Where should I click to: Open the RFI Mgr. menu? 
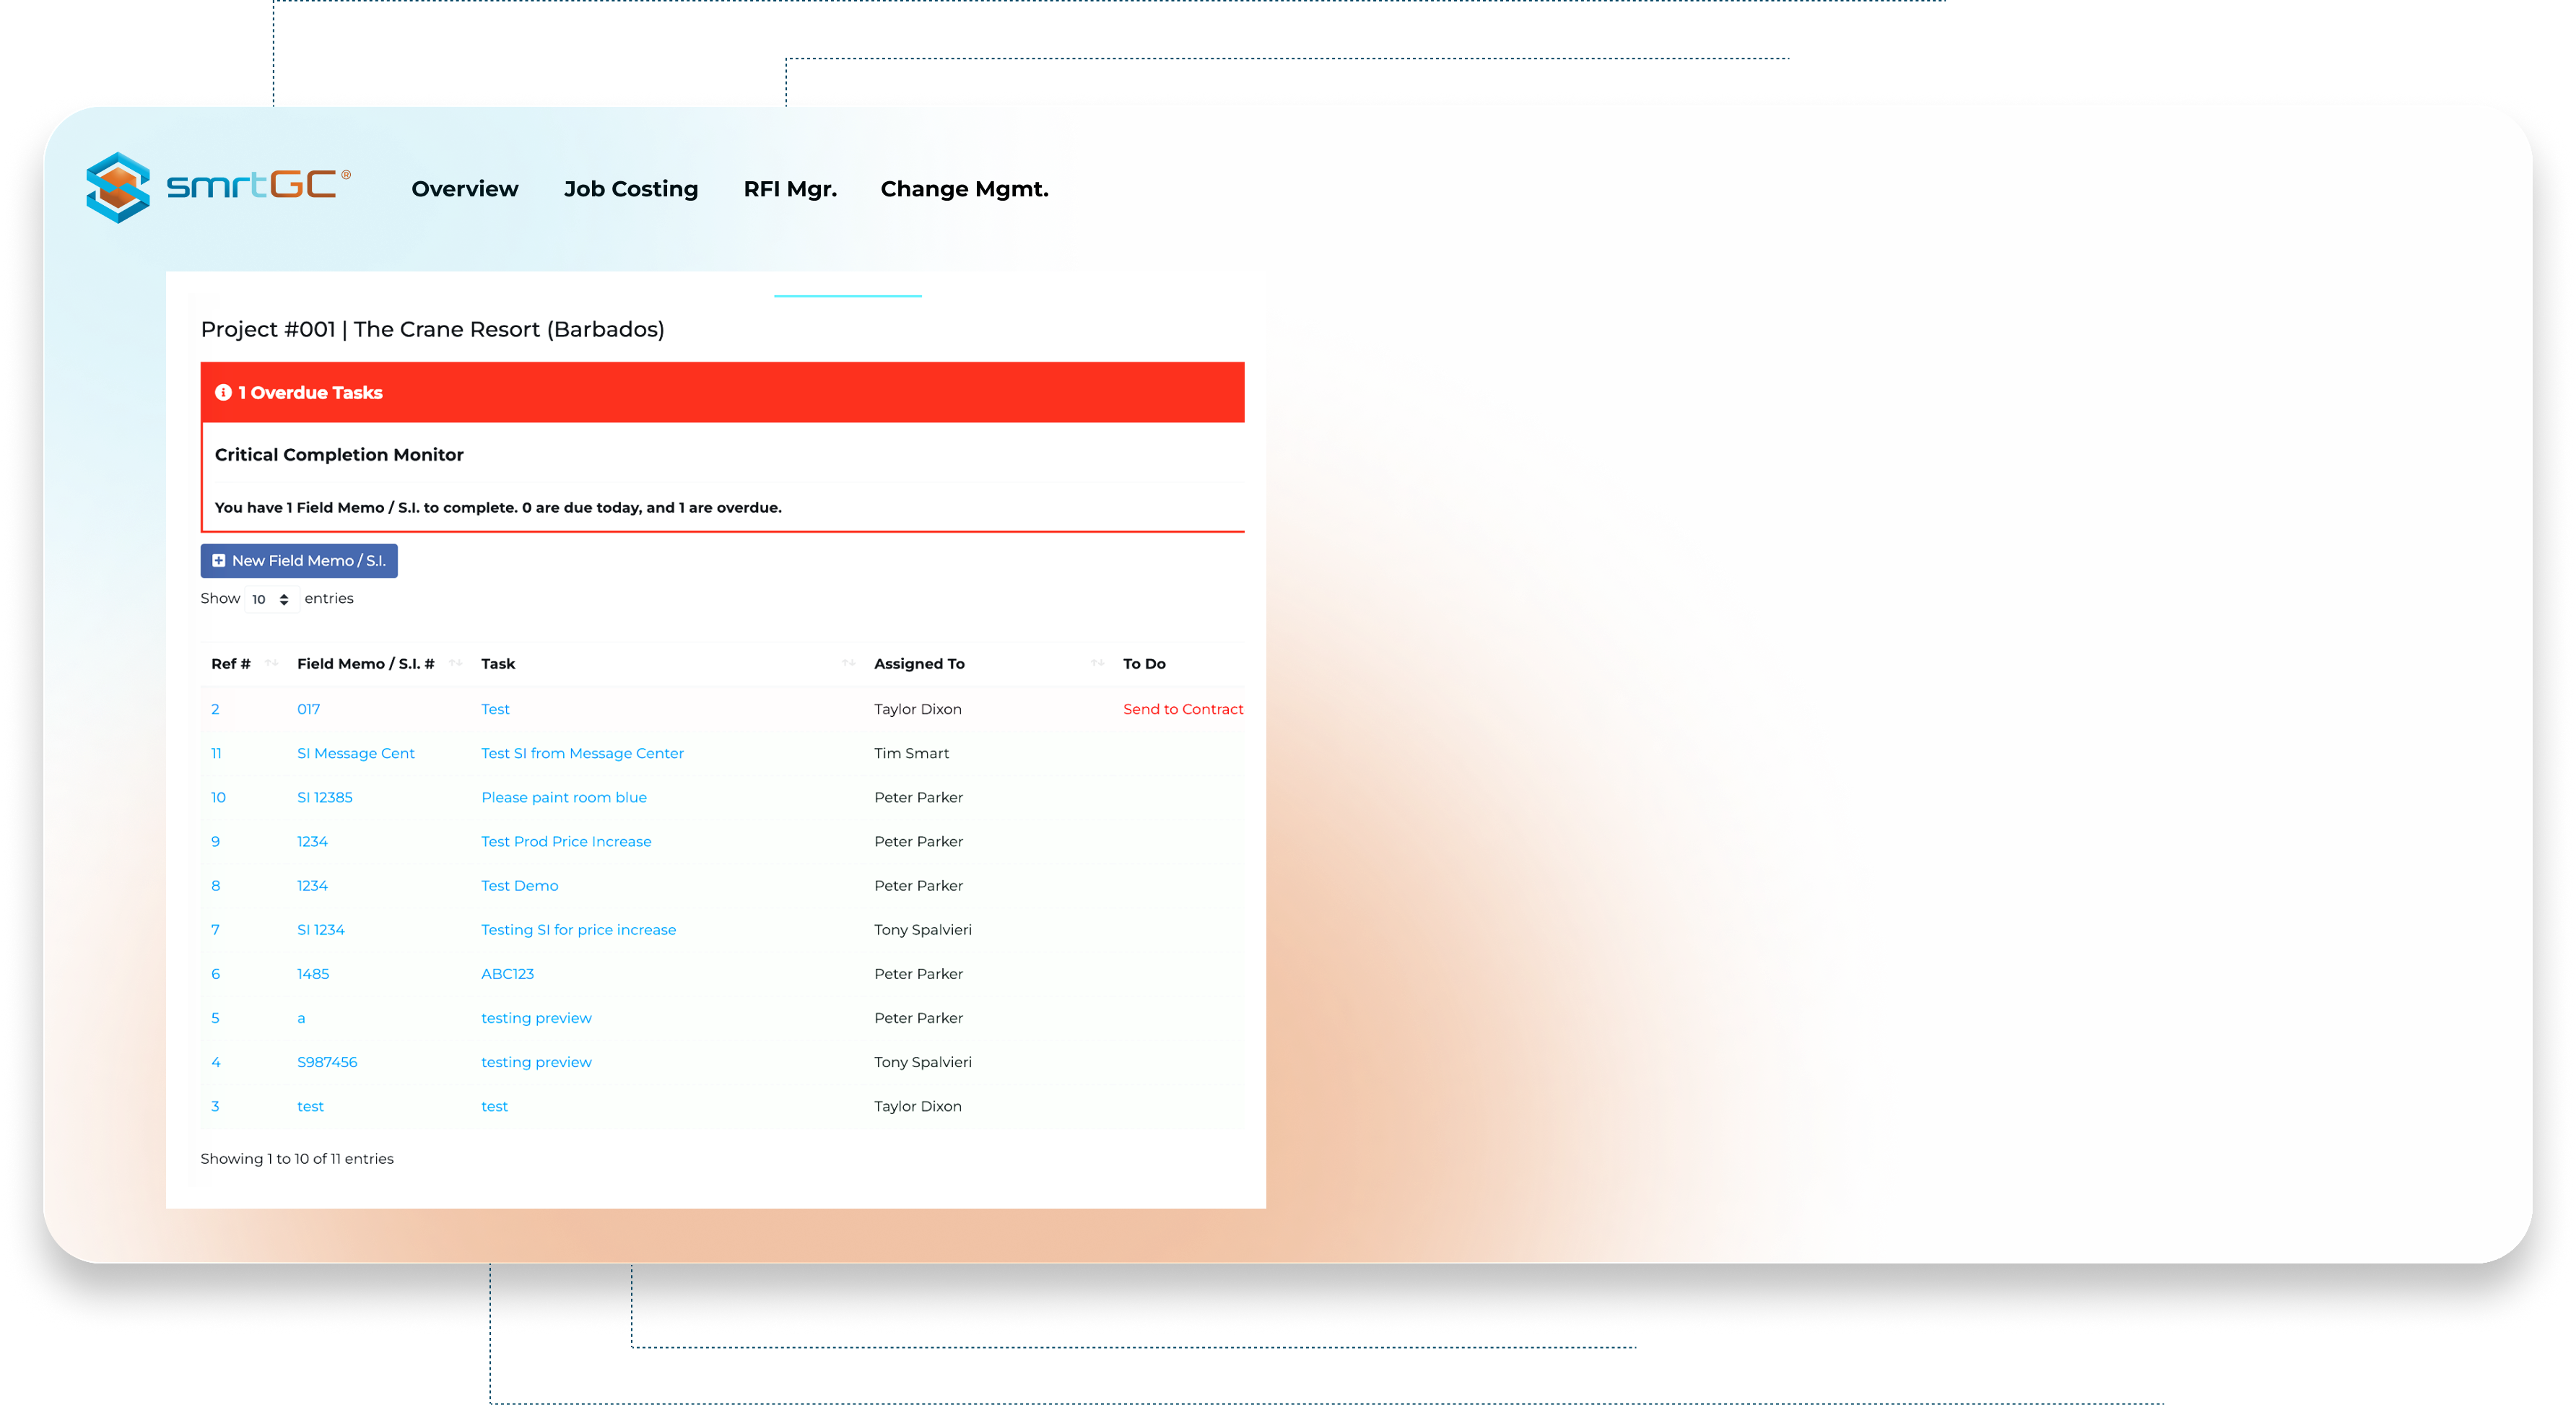790,189
